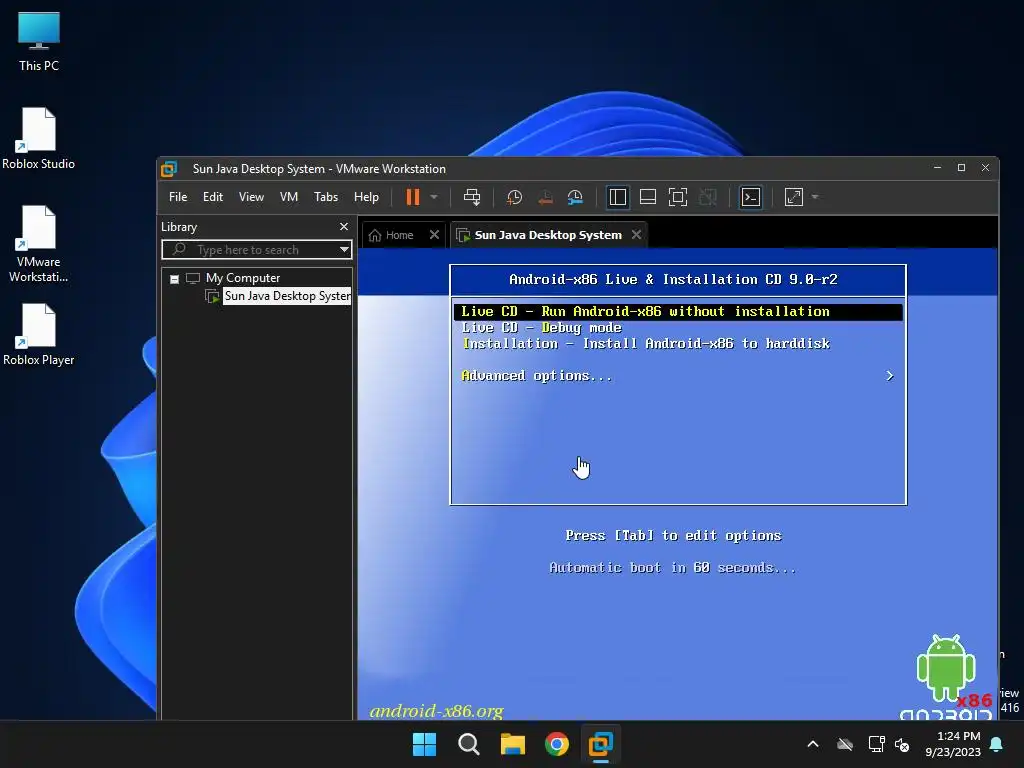Open the library search filter dropdown

point(344,249)
